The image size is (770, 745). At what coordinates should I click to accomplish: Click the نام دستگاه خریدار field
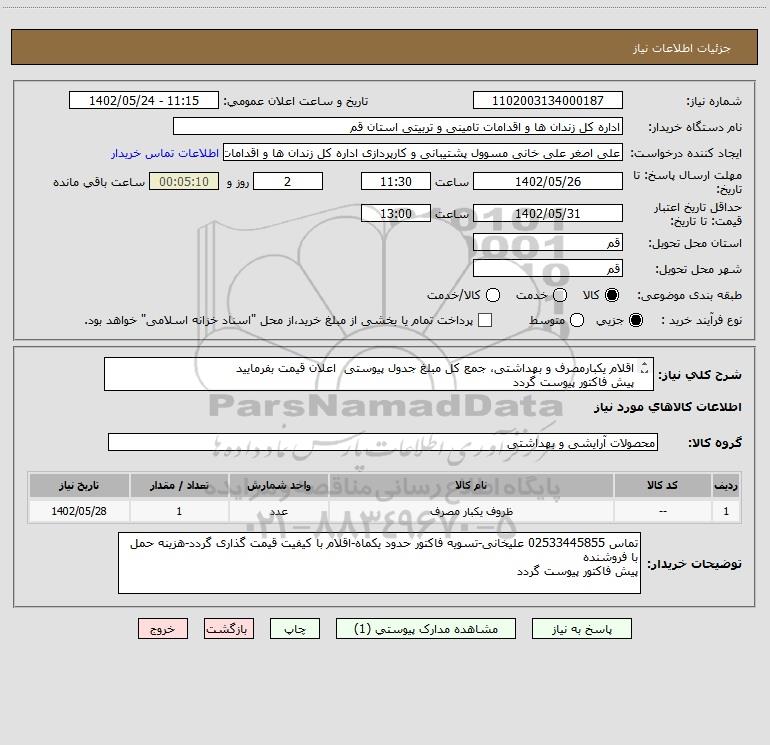(398, 127)
